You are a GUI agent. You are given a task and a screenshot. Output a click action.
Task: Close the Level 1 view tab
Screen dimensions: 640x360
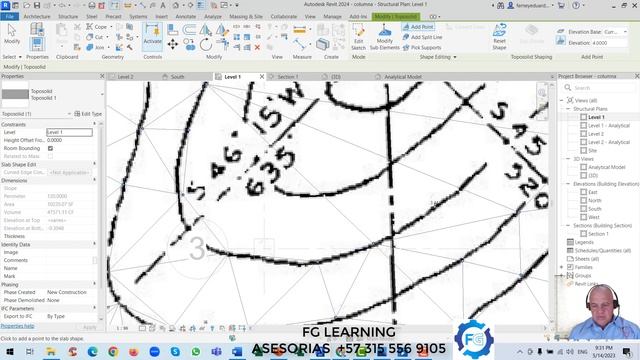coord(262,77)
